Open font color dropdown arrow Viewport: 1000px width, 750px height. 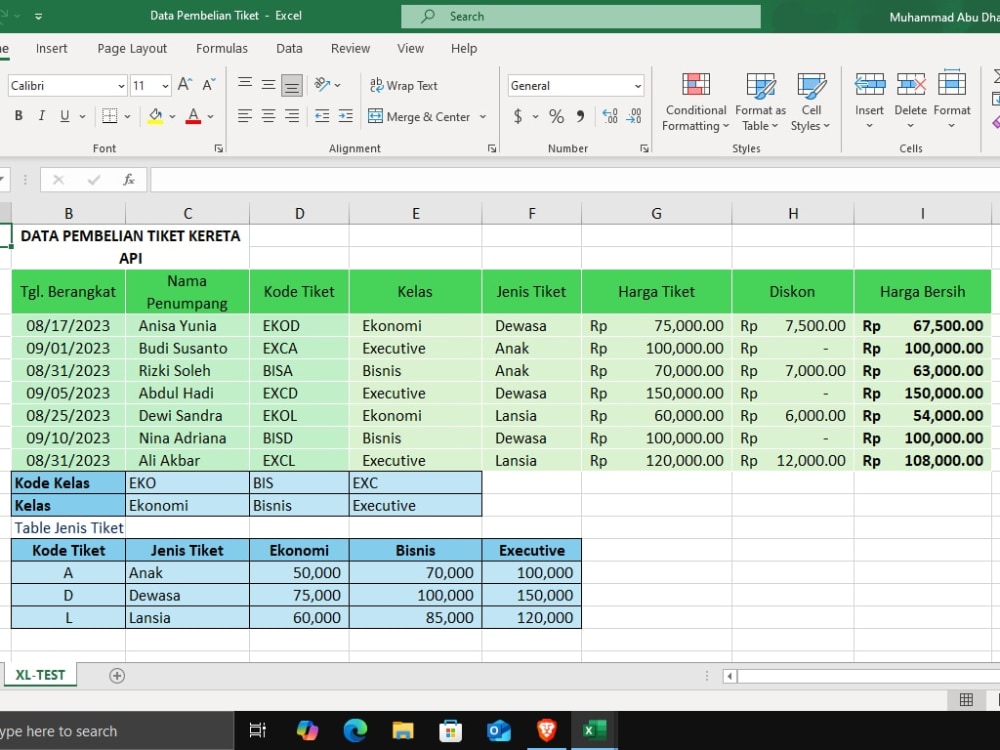coord(210,117)
